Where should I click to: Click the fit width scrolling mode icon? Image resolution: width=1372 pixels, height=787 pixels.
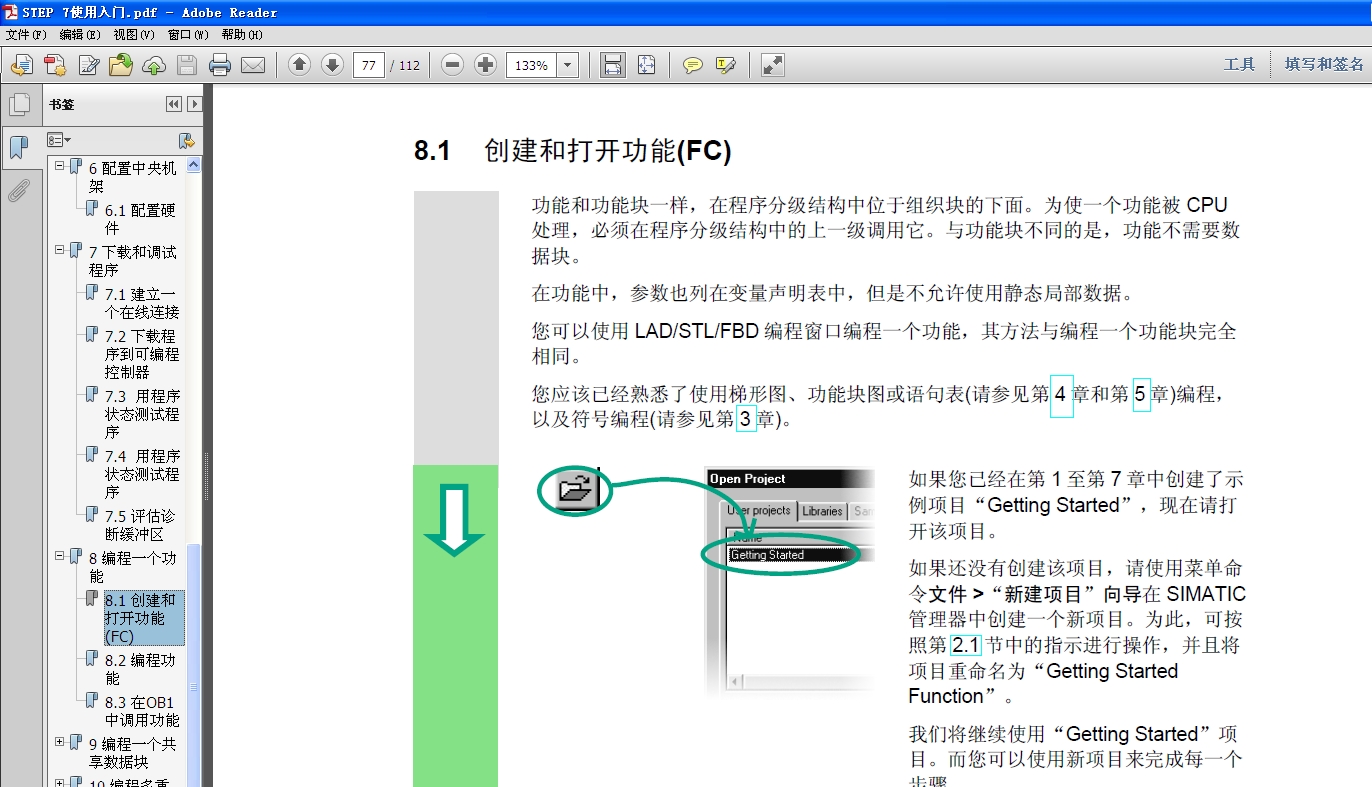click(612, 65)
